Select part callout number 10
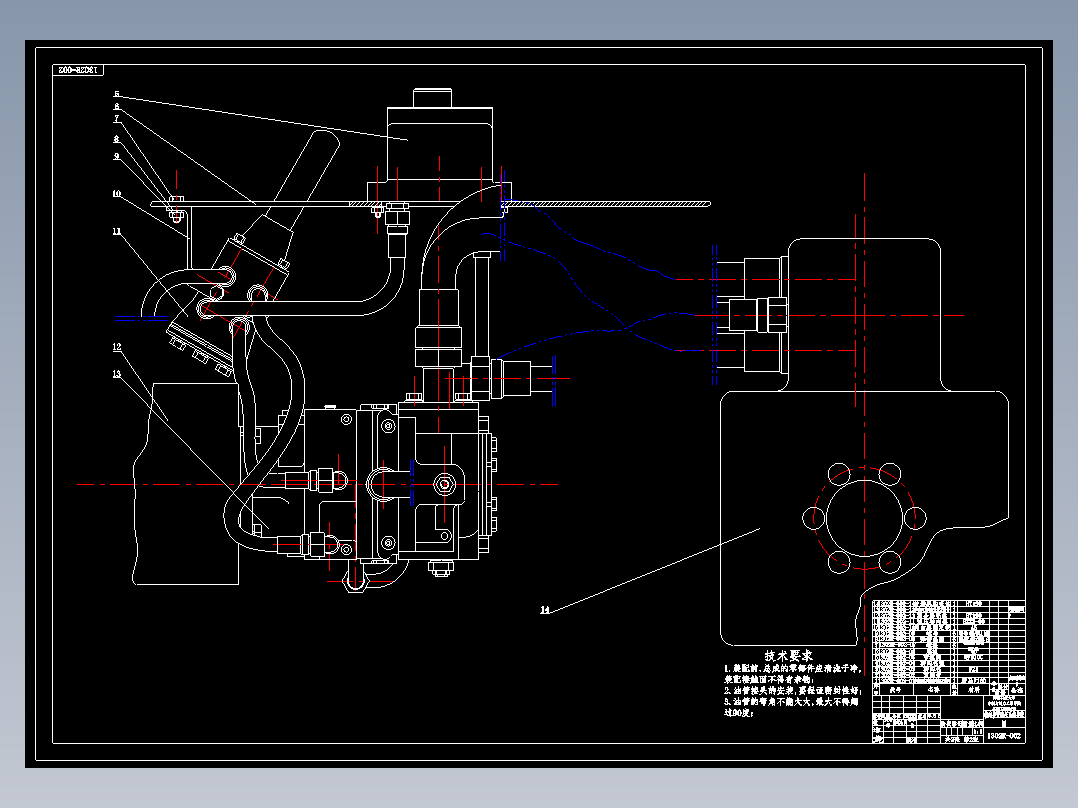 tap(117, 194)
